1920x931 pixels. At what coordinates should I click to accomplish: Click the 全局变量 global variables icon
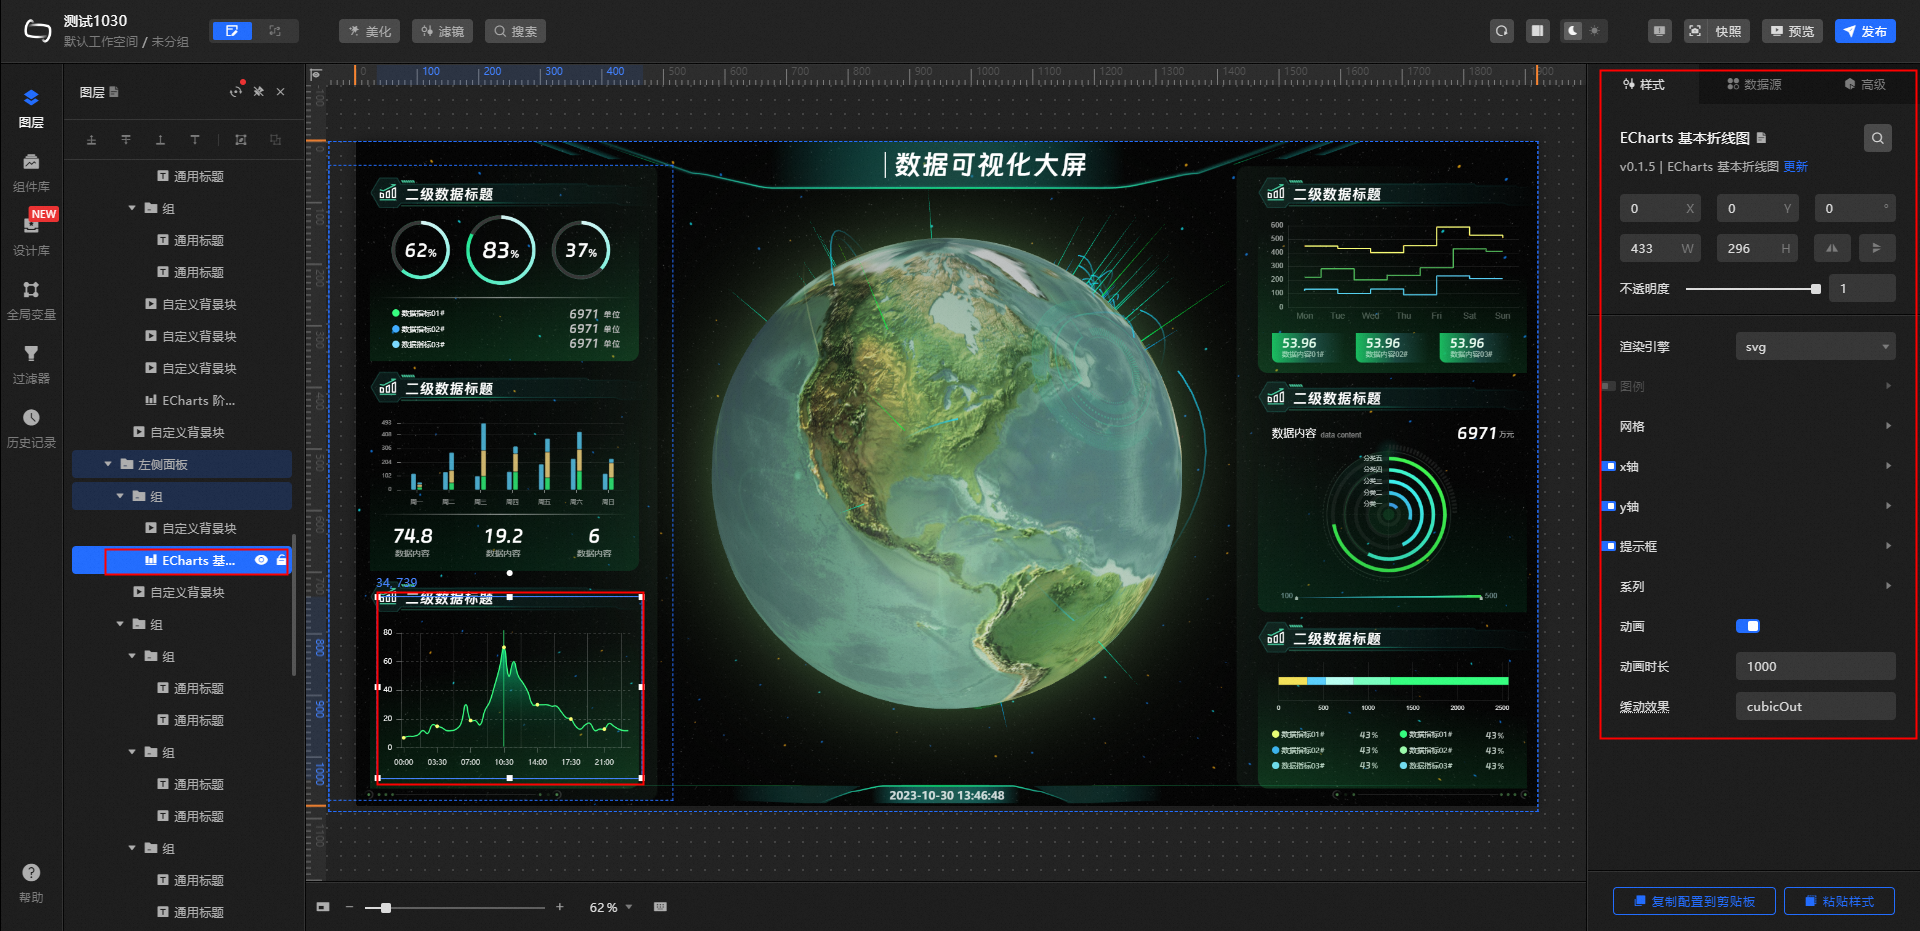click(x=31, y=299)
